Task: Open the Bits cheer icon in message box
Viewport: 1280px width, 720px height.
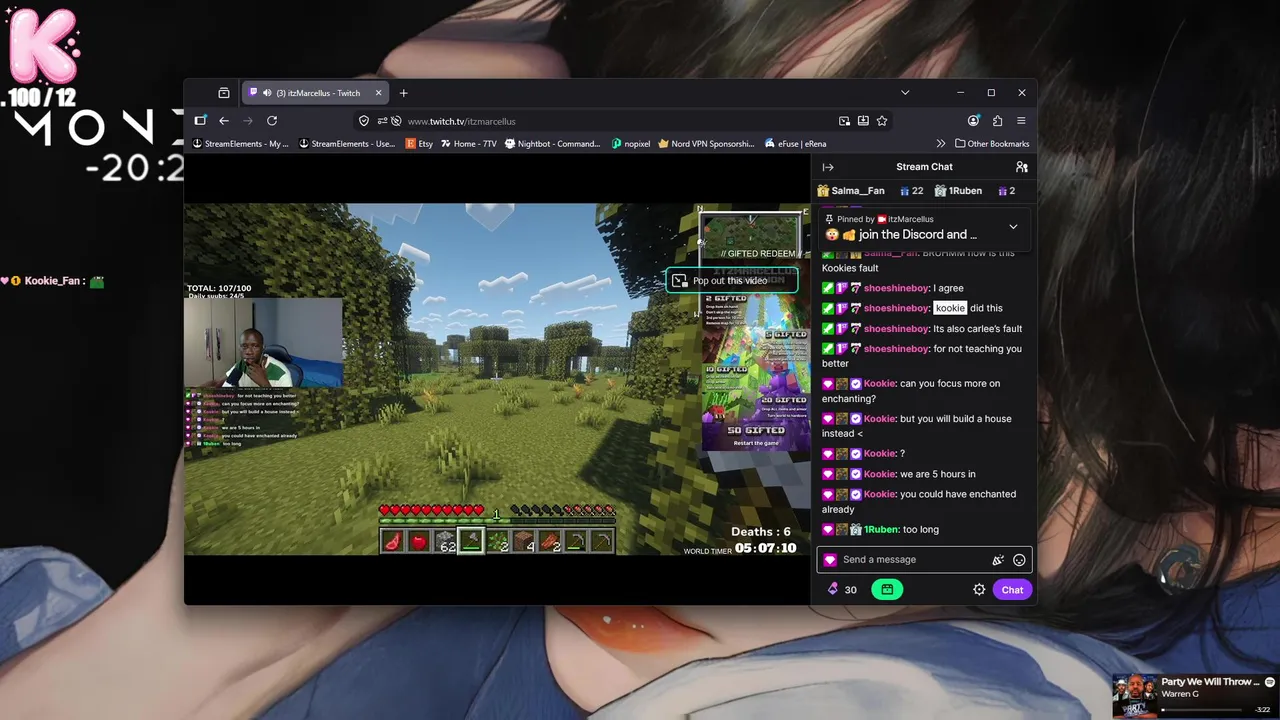Action: click(997, 560)
